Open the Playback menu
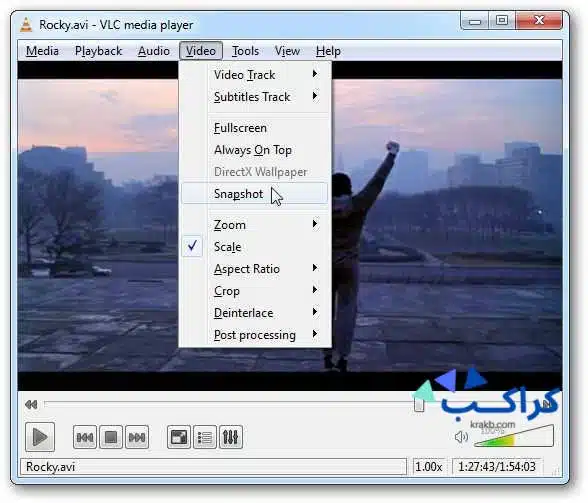This screenshot has height=503, width=588. pyautogui.click(x=98, y=51)
